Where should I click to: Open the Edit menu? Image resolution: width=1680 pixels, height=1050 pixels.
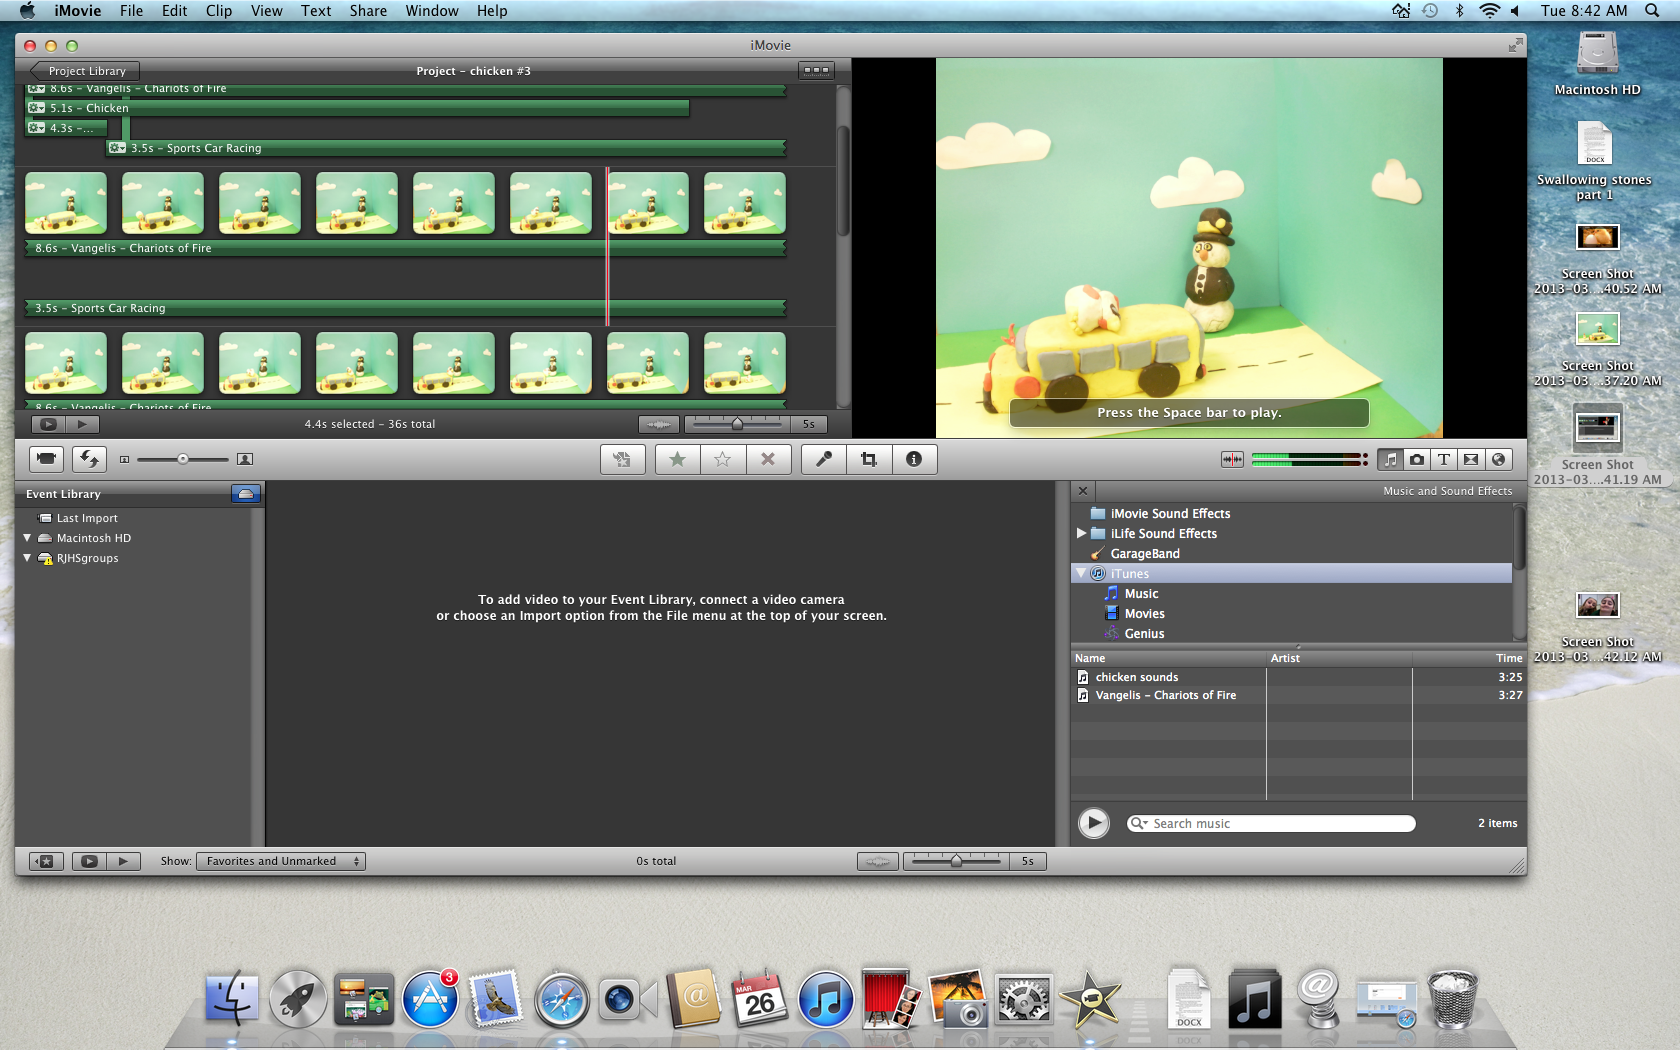174,11
